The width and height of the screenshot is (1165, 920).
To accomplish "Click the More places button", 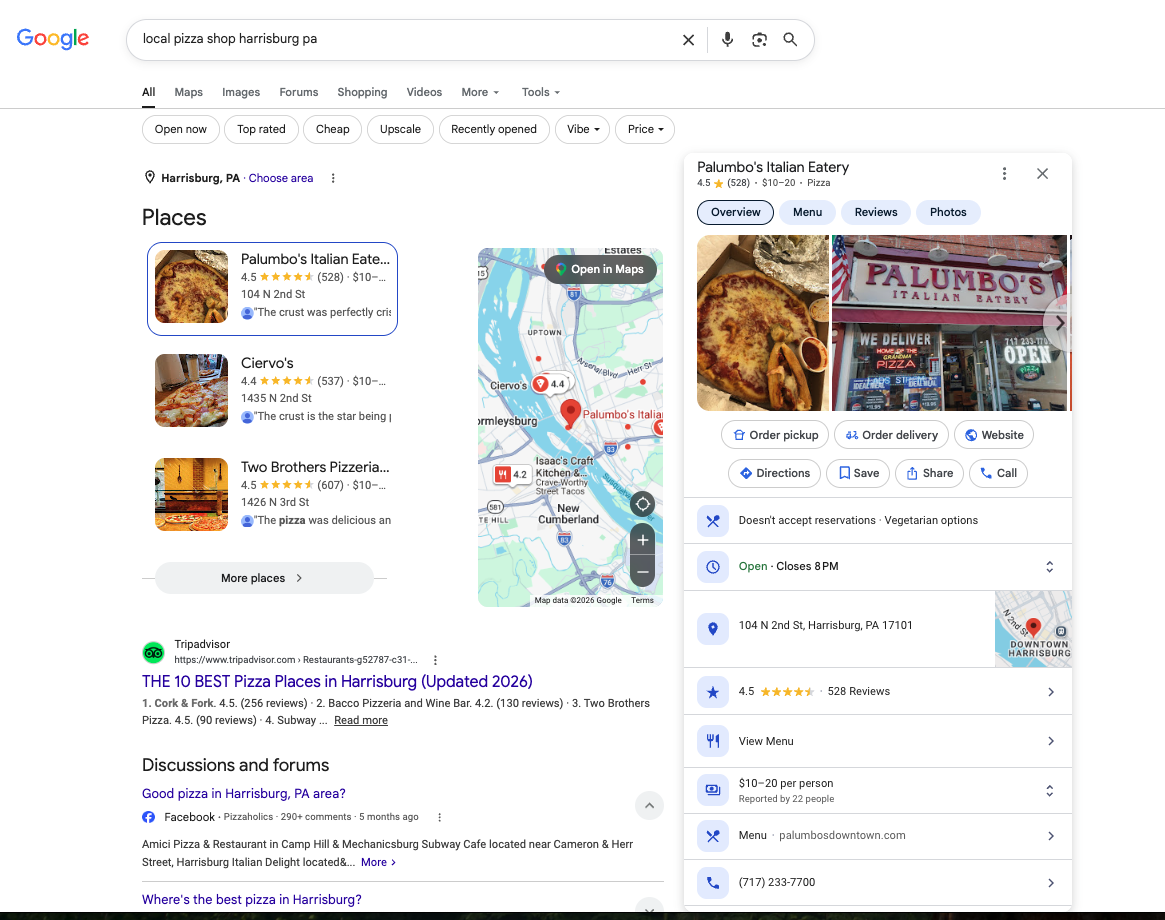I will click(264, 578).
